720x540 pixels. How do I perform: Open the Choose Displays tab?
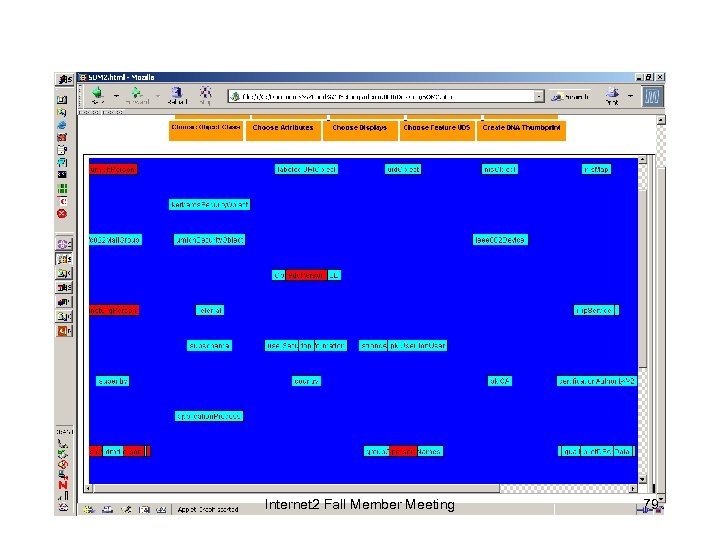(x=360, y=130)
